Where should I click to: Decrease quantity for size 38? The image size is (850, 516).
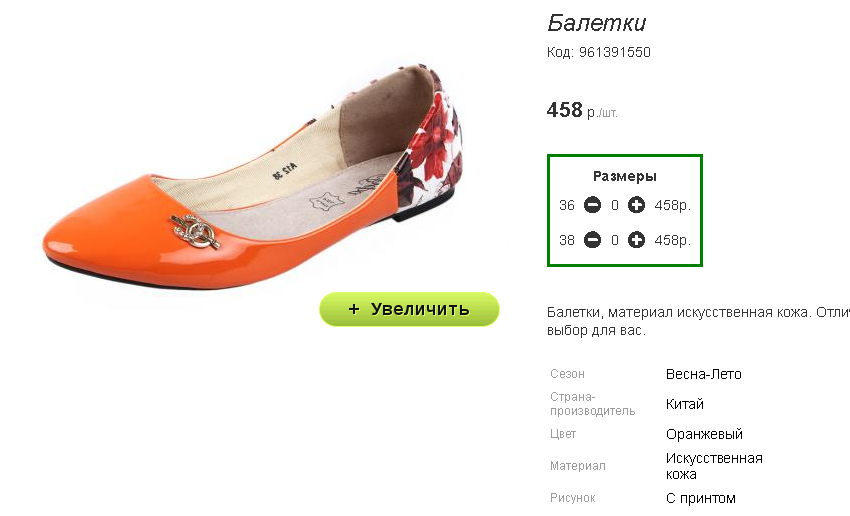[x=593, y=240]
